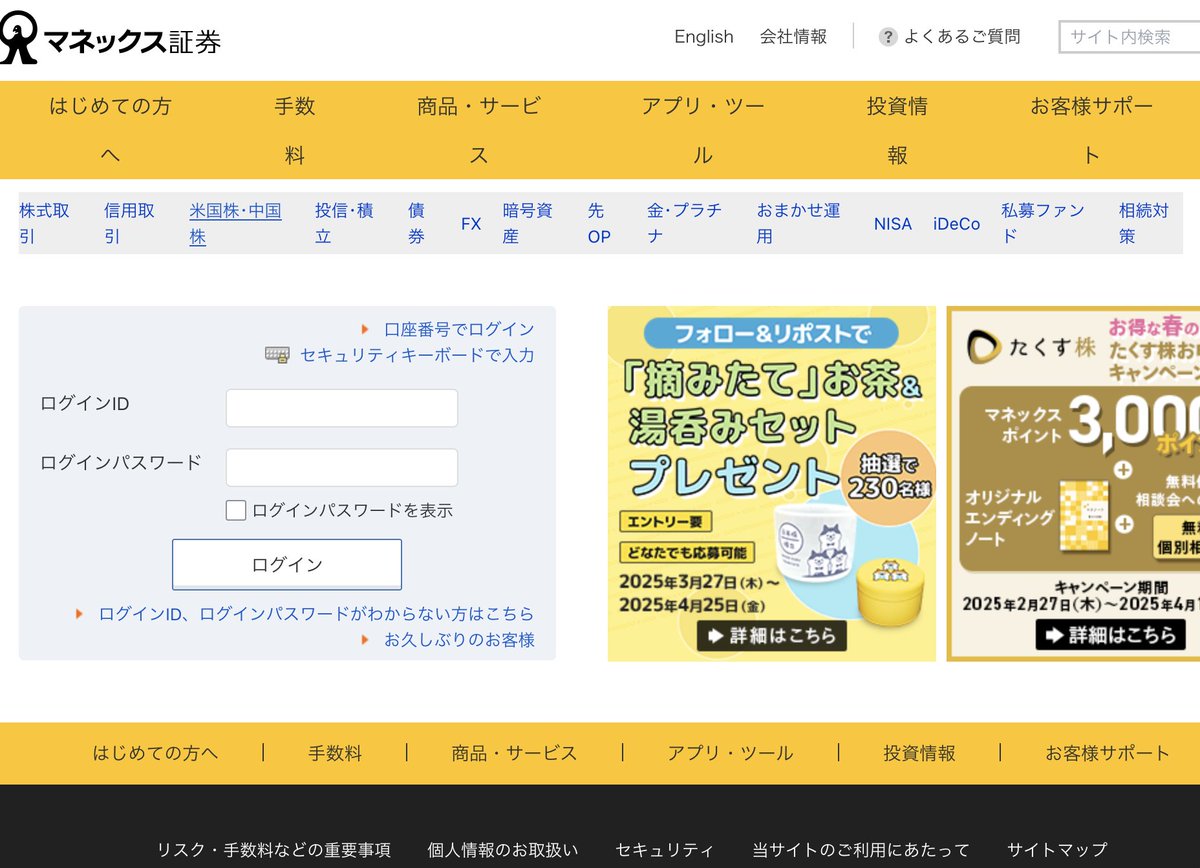Click the forgot login ID and password link
1200x868 pixels.
pos(316,614)
